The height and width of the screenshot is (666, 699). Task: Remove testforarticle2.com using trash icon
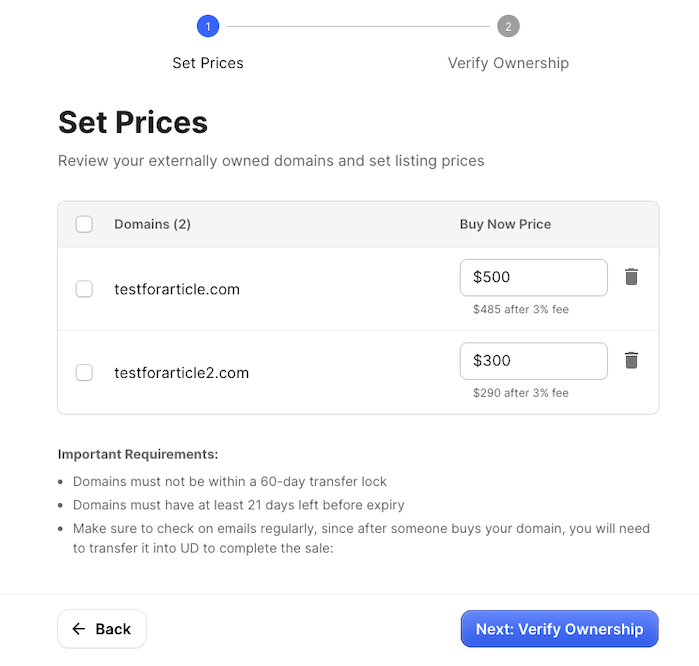point(631,360)
